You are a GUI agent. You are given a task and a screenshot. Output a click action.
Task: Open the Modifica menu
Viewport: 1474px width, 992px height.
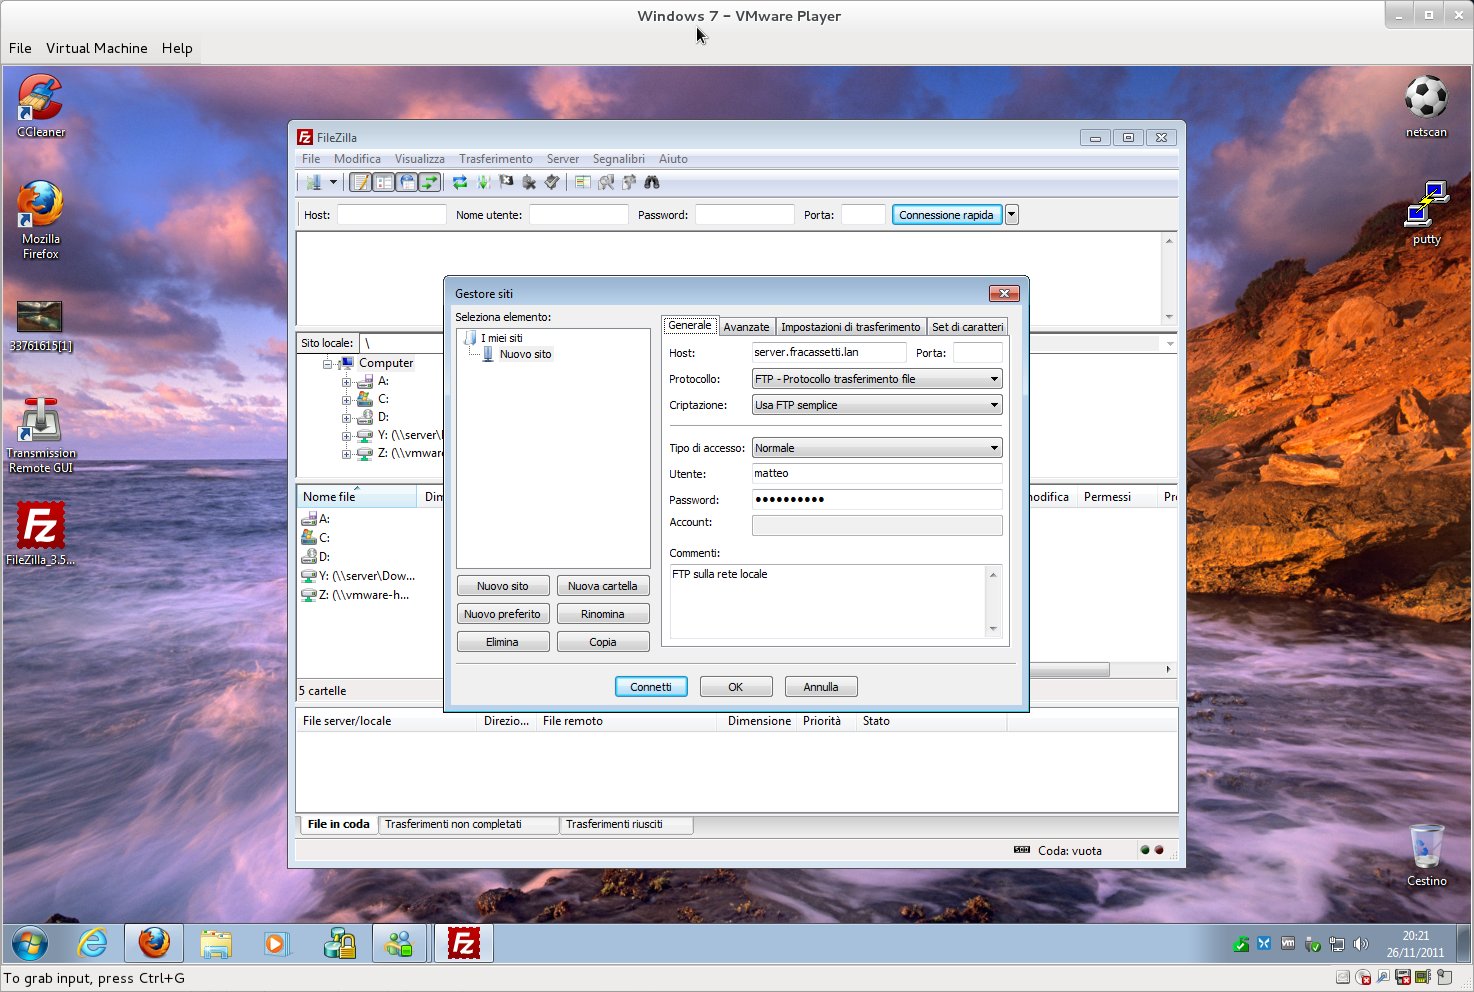[x=357, y=159]
